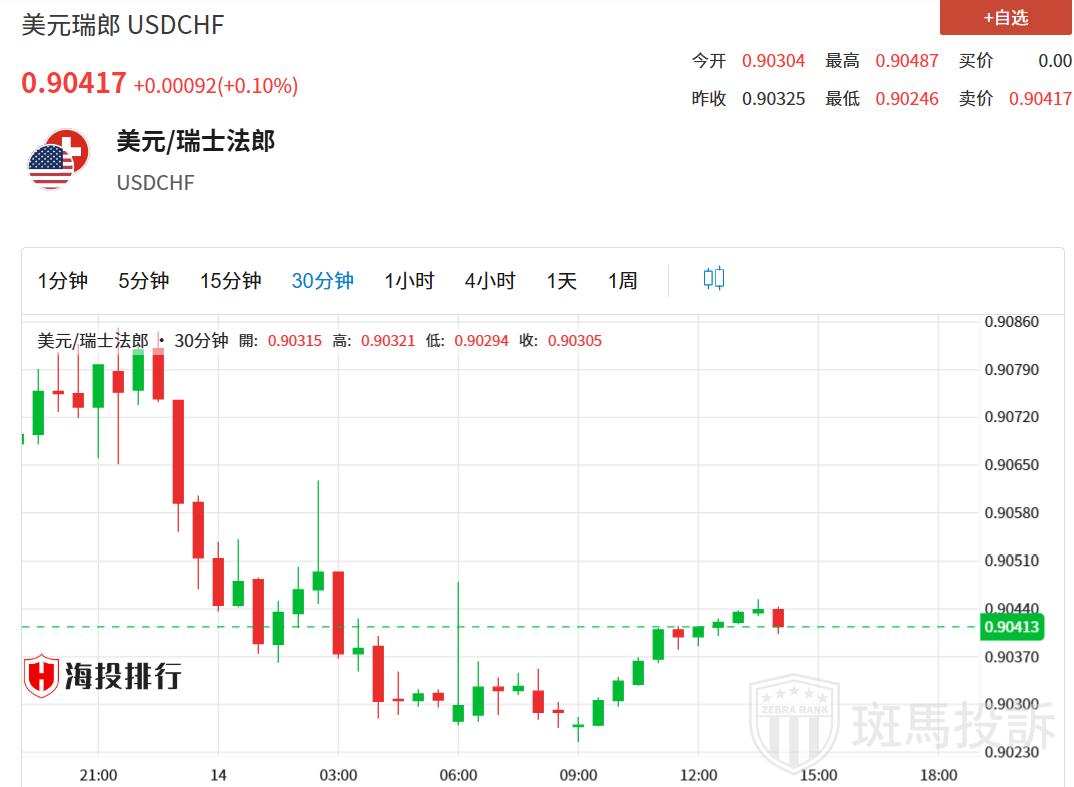Click the 美元/瑞士法郎 pair name heading
Screen dimensions: 1074x787
pyautogui.click(x=195, y=142)
